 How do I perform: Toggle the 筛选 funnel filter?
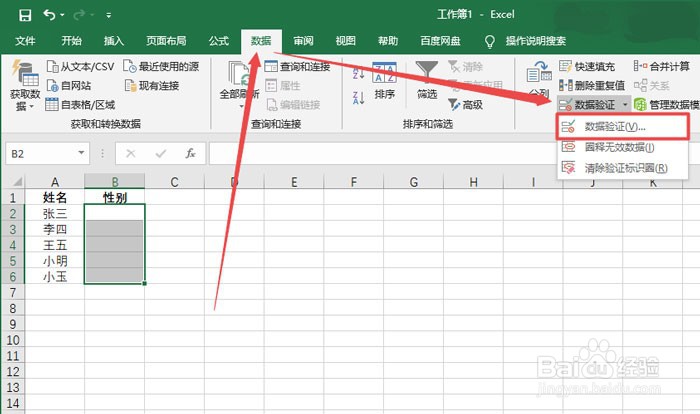427,80
